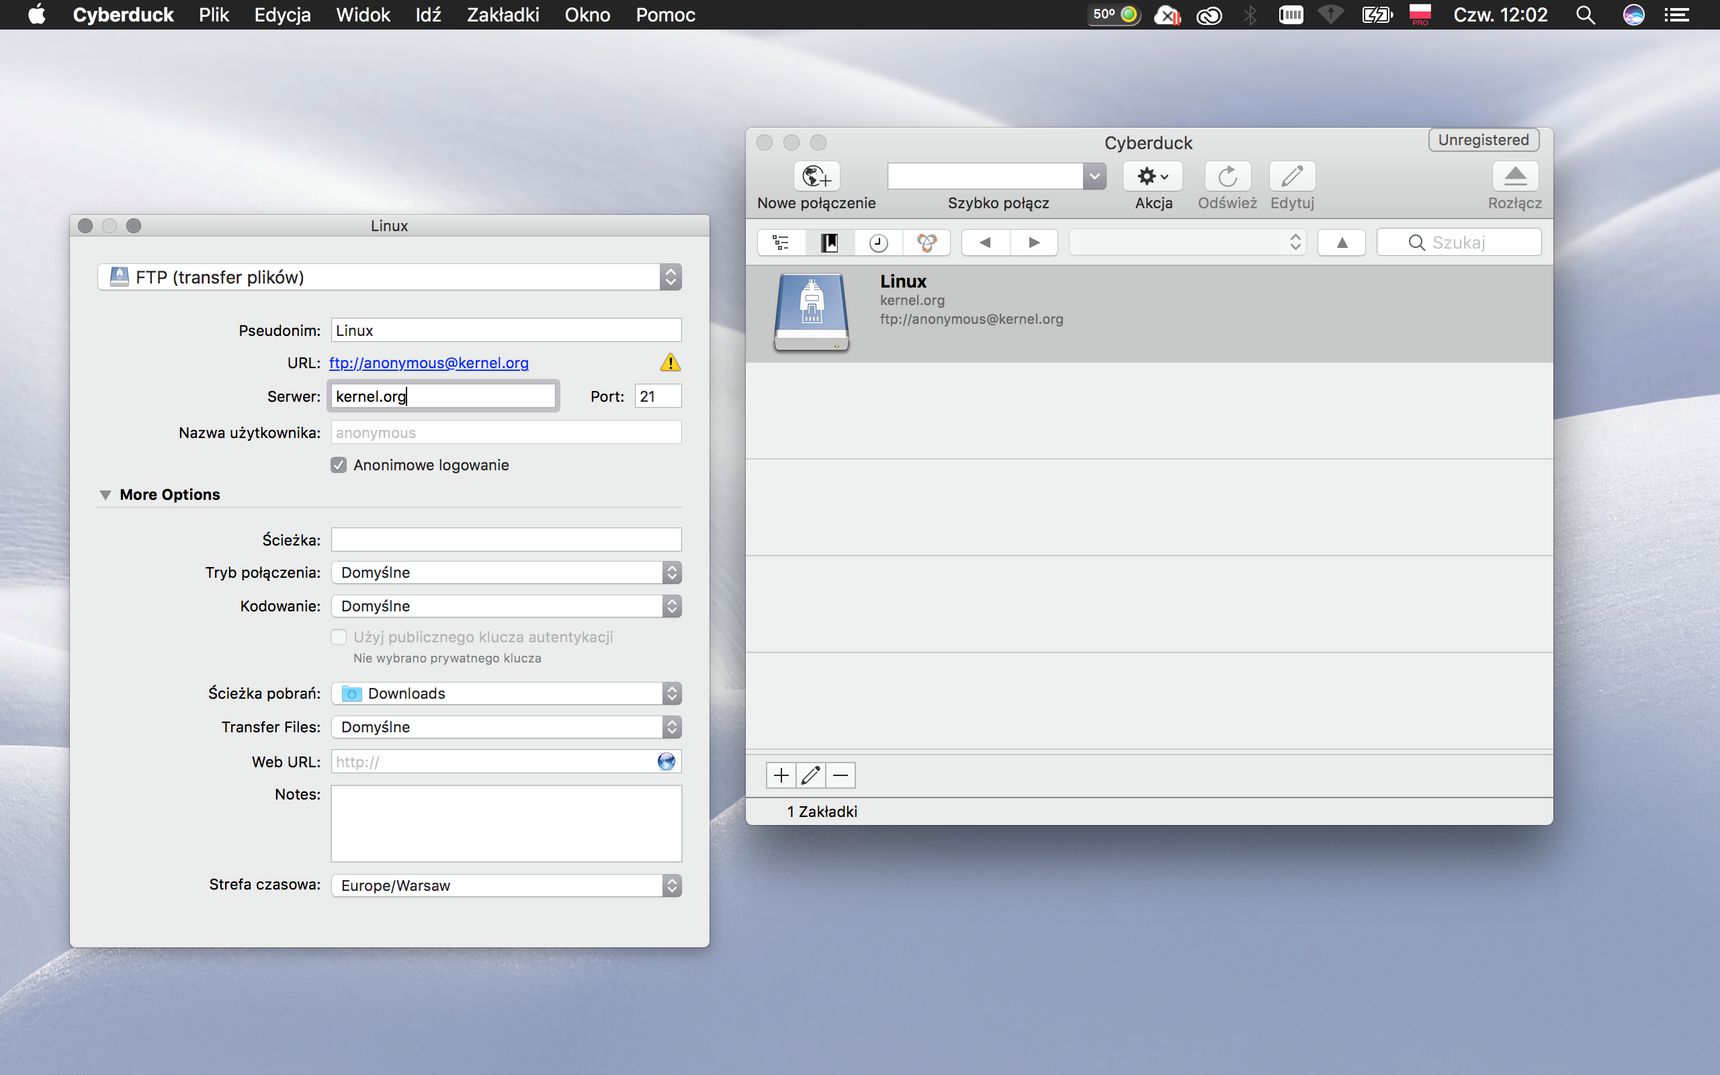Open the Plik menu
This screenshot has height=1075, width=1720.
click(214, 15)
